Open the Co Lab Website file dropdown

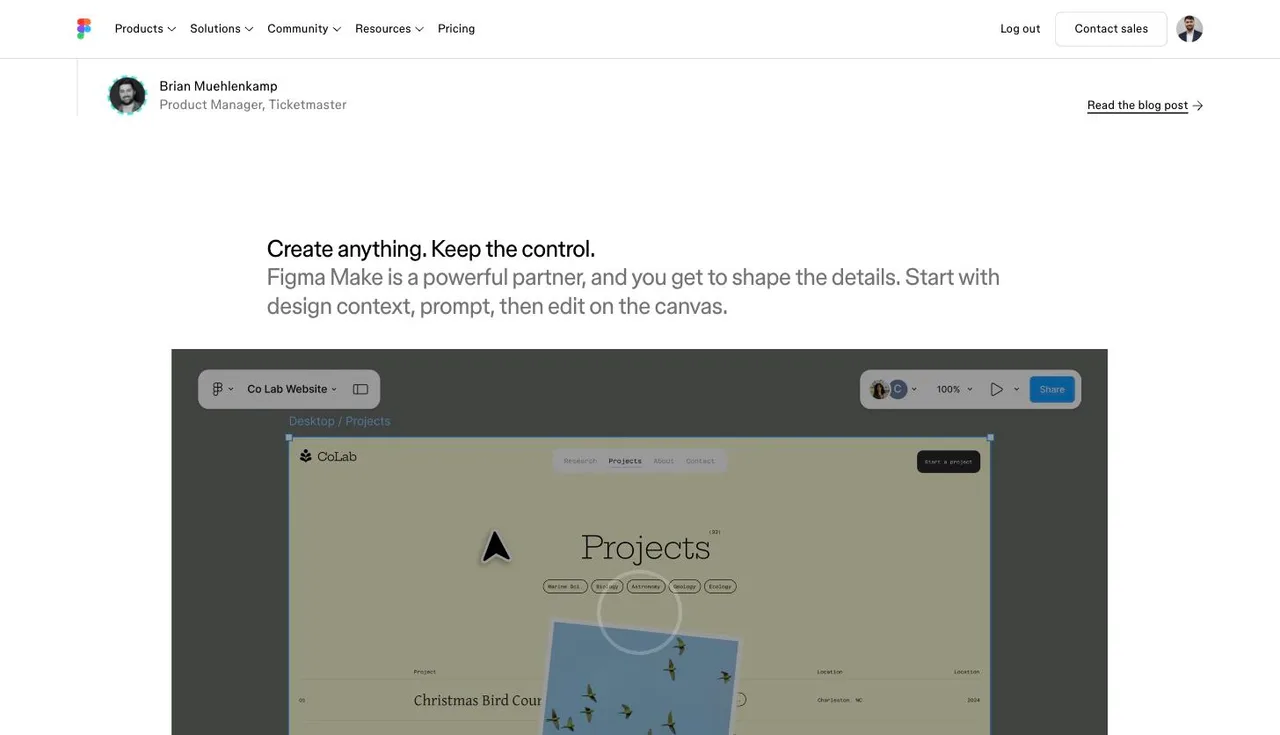click(x=292, y=389)
